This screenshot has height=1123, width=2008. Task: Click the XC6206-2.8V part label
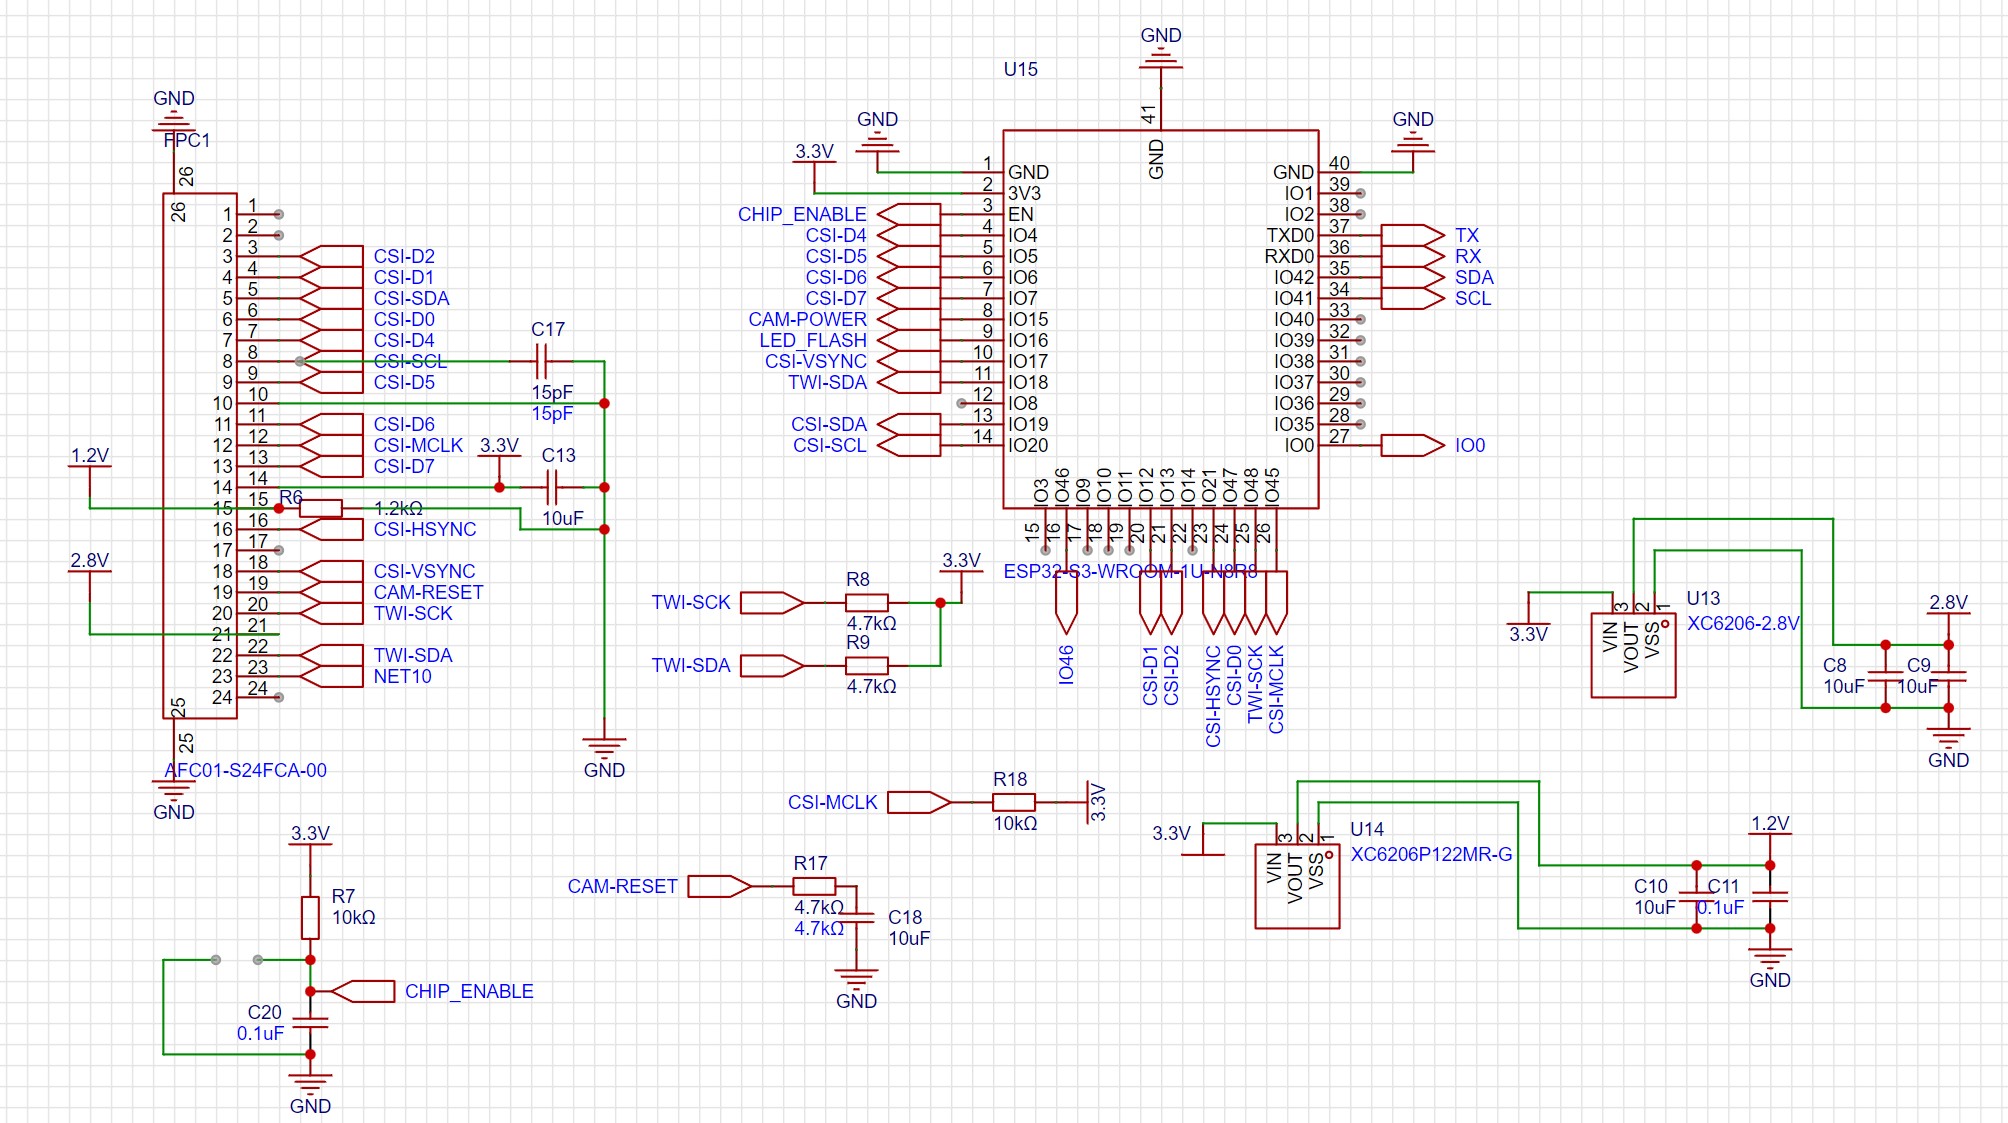coord(1743,623)
